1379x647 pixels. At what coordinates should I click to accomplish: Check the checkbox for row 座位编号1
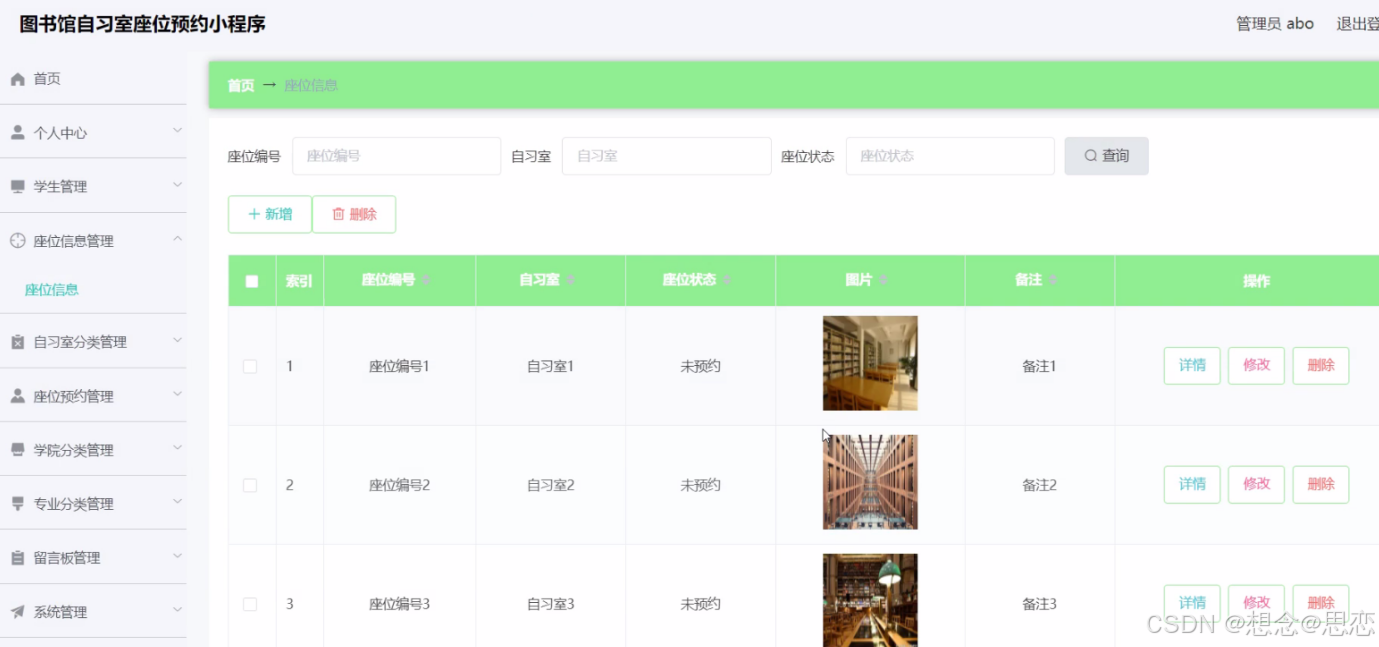click(x=250, y=367)
